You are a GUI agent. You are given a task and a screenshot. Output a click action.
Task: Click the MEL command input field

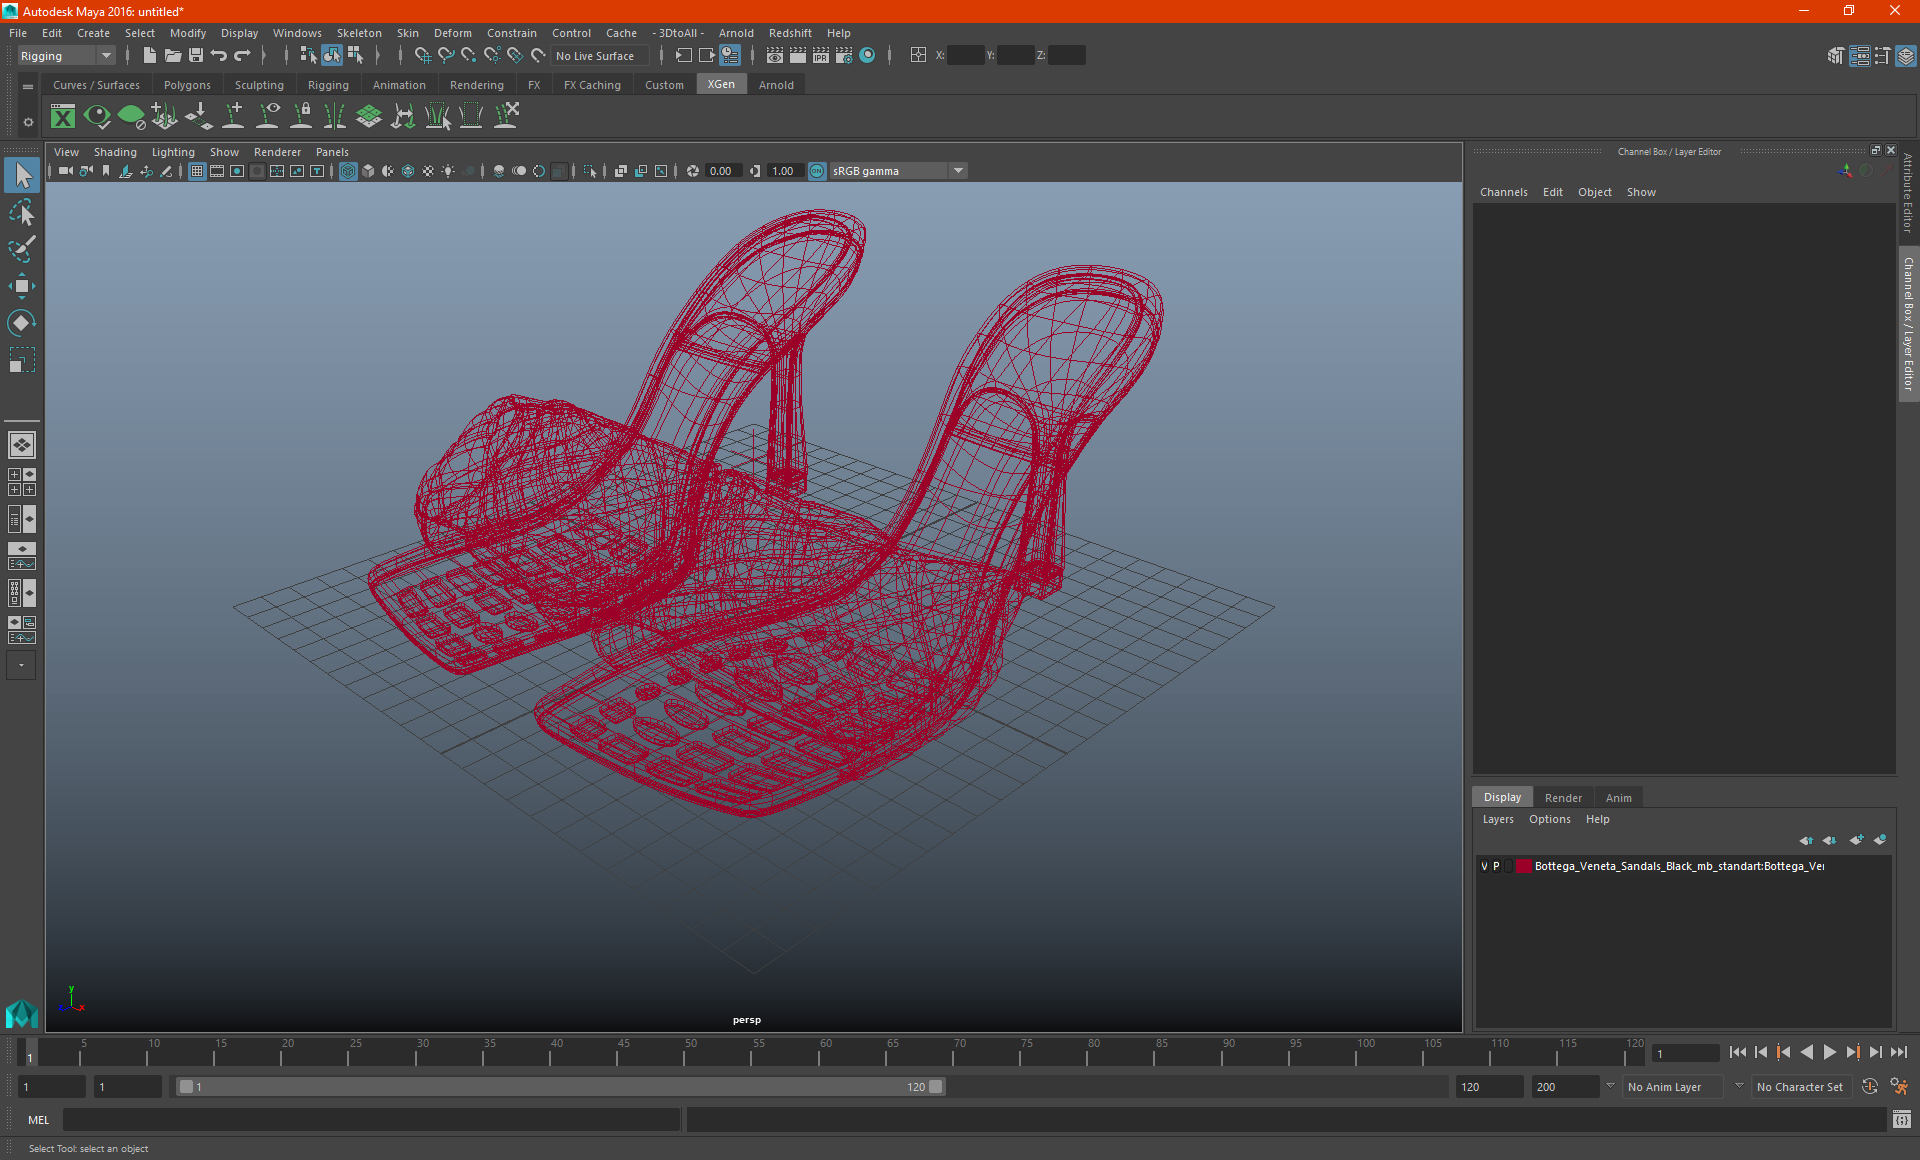click(371, 1120)
